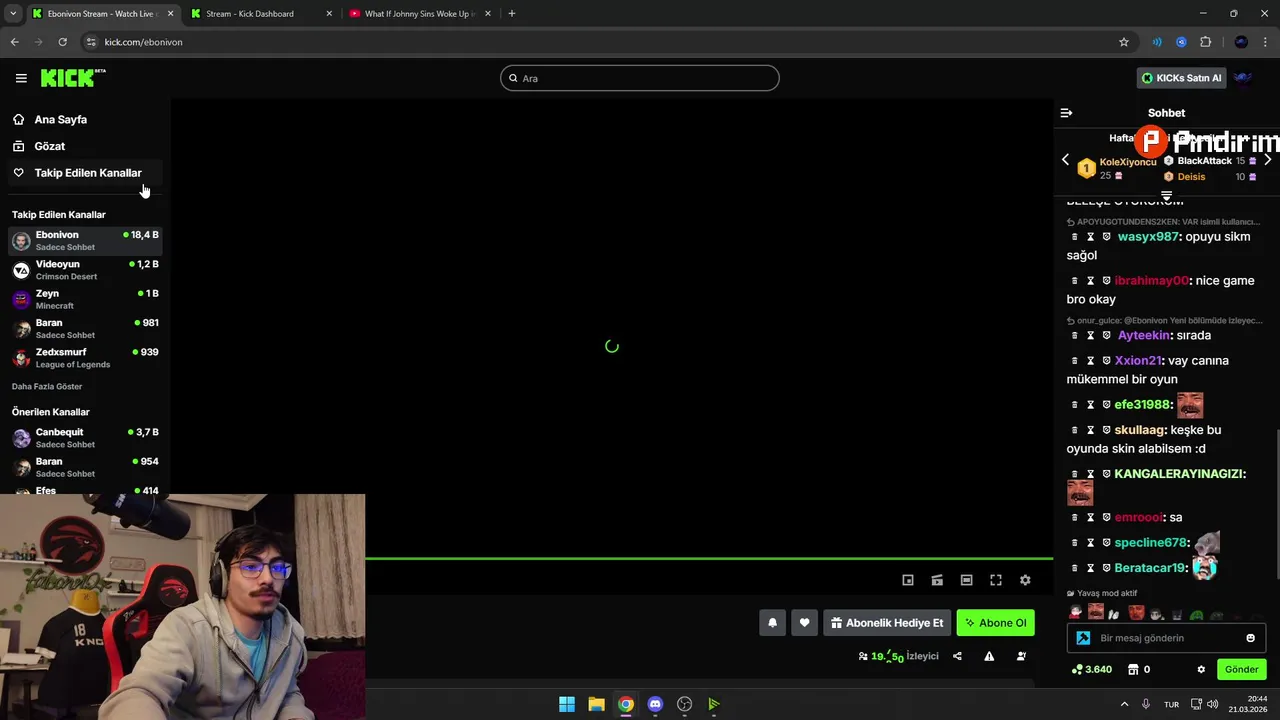1280x720 pixels.
Task: Open the Videoyun channel in sidebar
Action: (85, 270)
